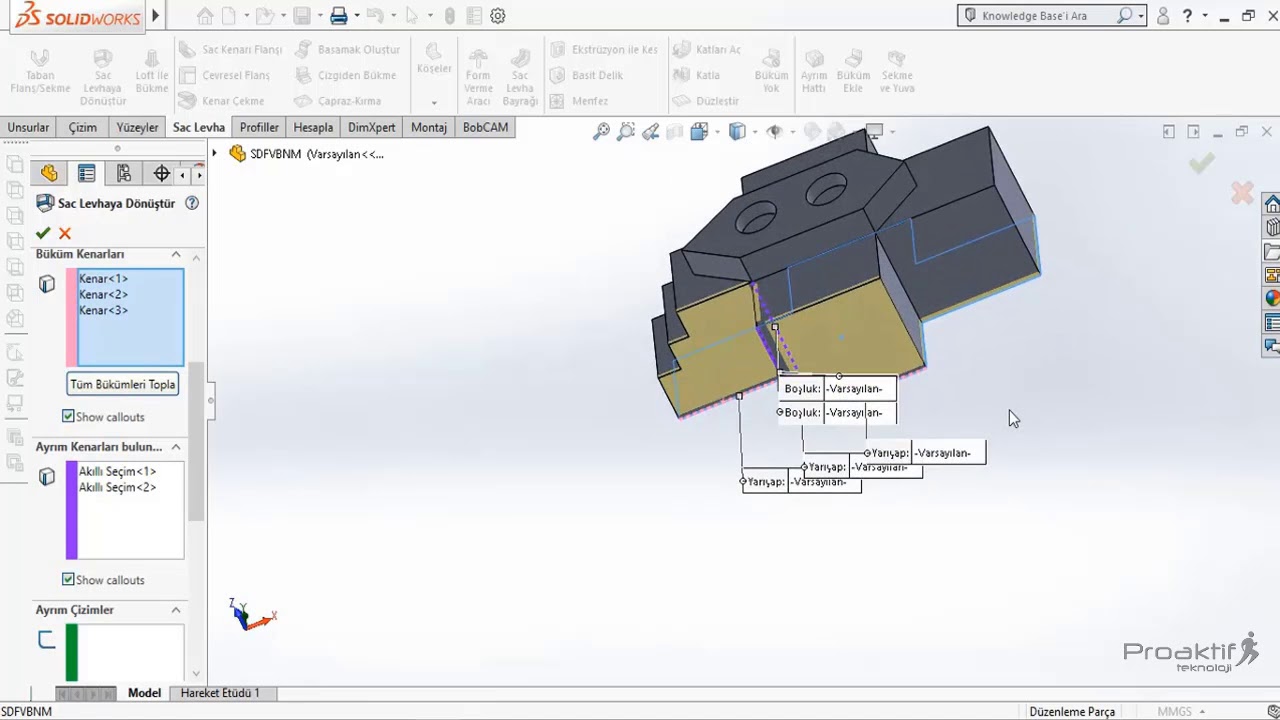Viewport: 1280px width, 720px height.
Task: Collapse the Ayrım Kenarları bulun... section
Action: pyautogui.click(x=176, y=447)
